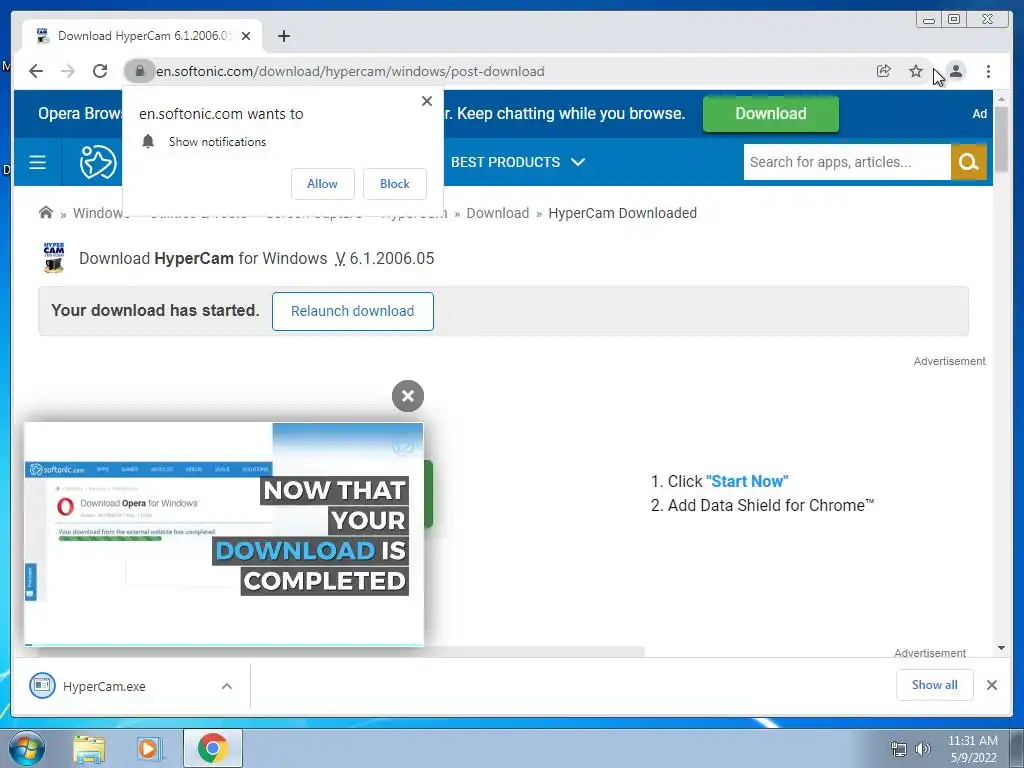The height and width of the screenshot is (768, 1024).
Task: Open the Softonic hamburger menu
Action: (x=37, y=162)
